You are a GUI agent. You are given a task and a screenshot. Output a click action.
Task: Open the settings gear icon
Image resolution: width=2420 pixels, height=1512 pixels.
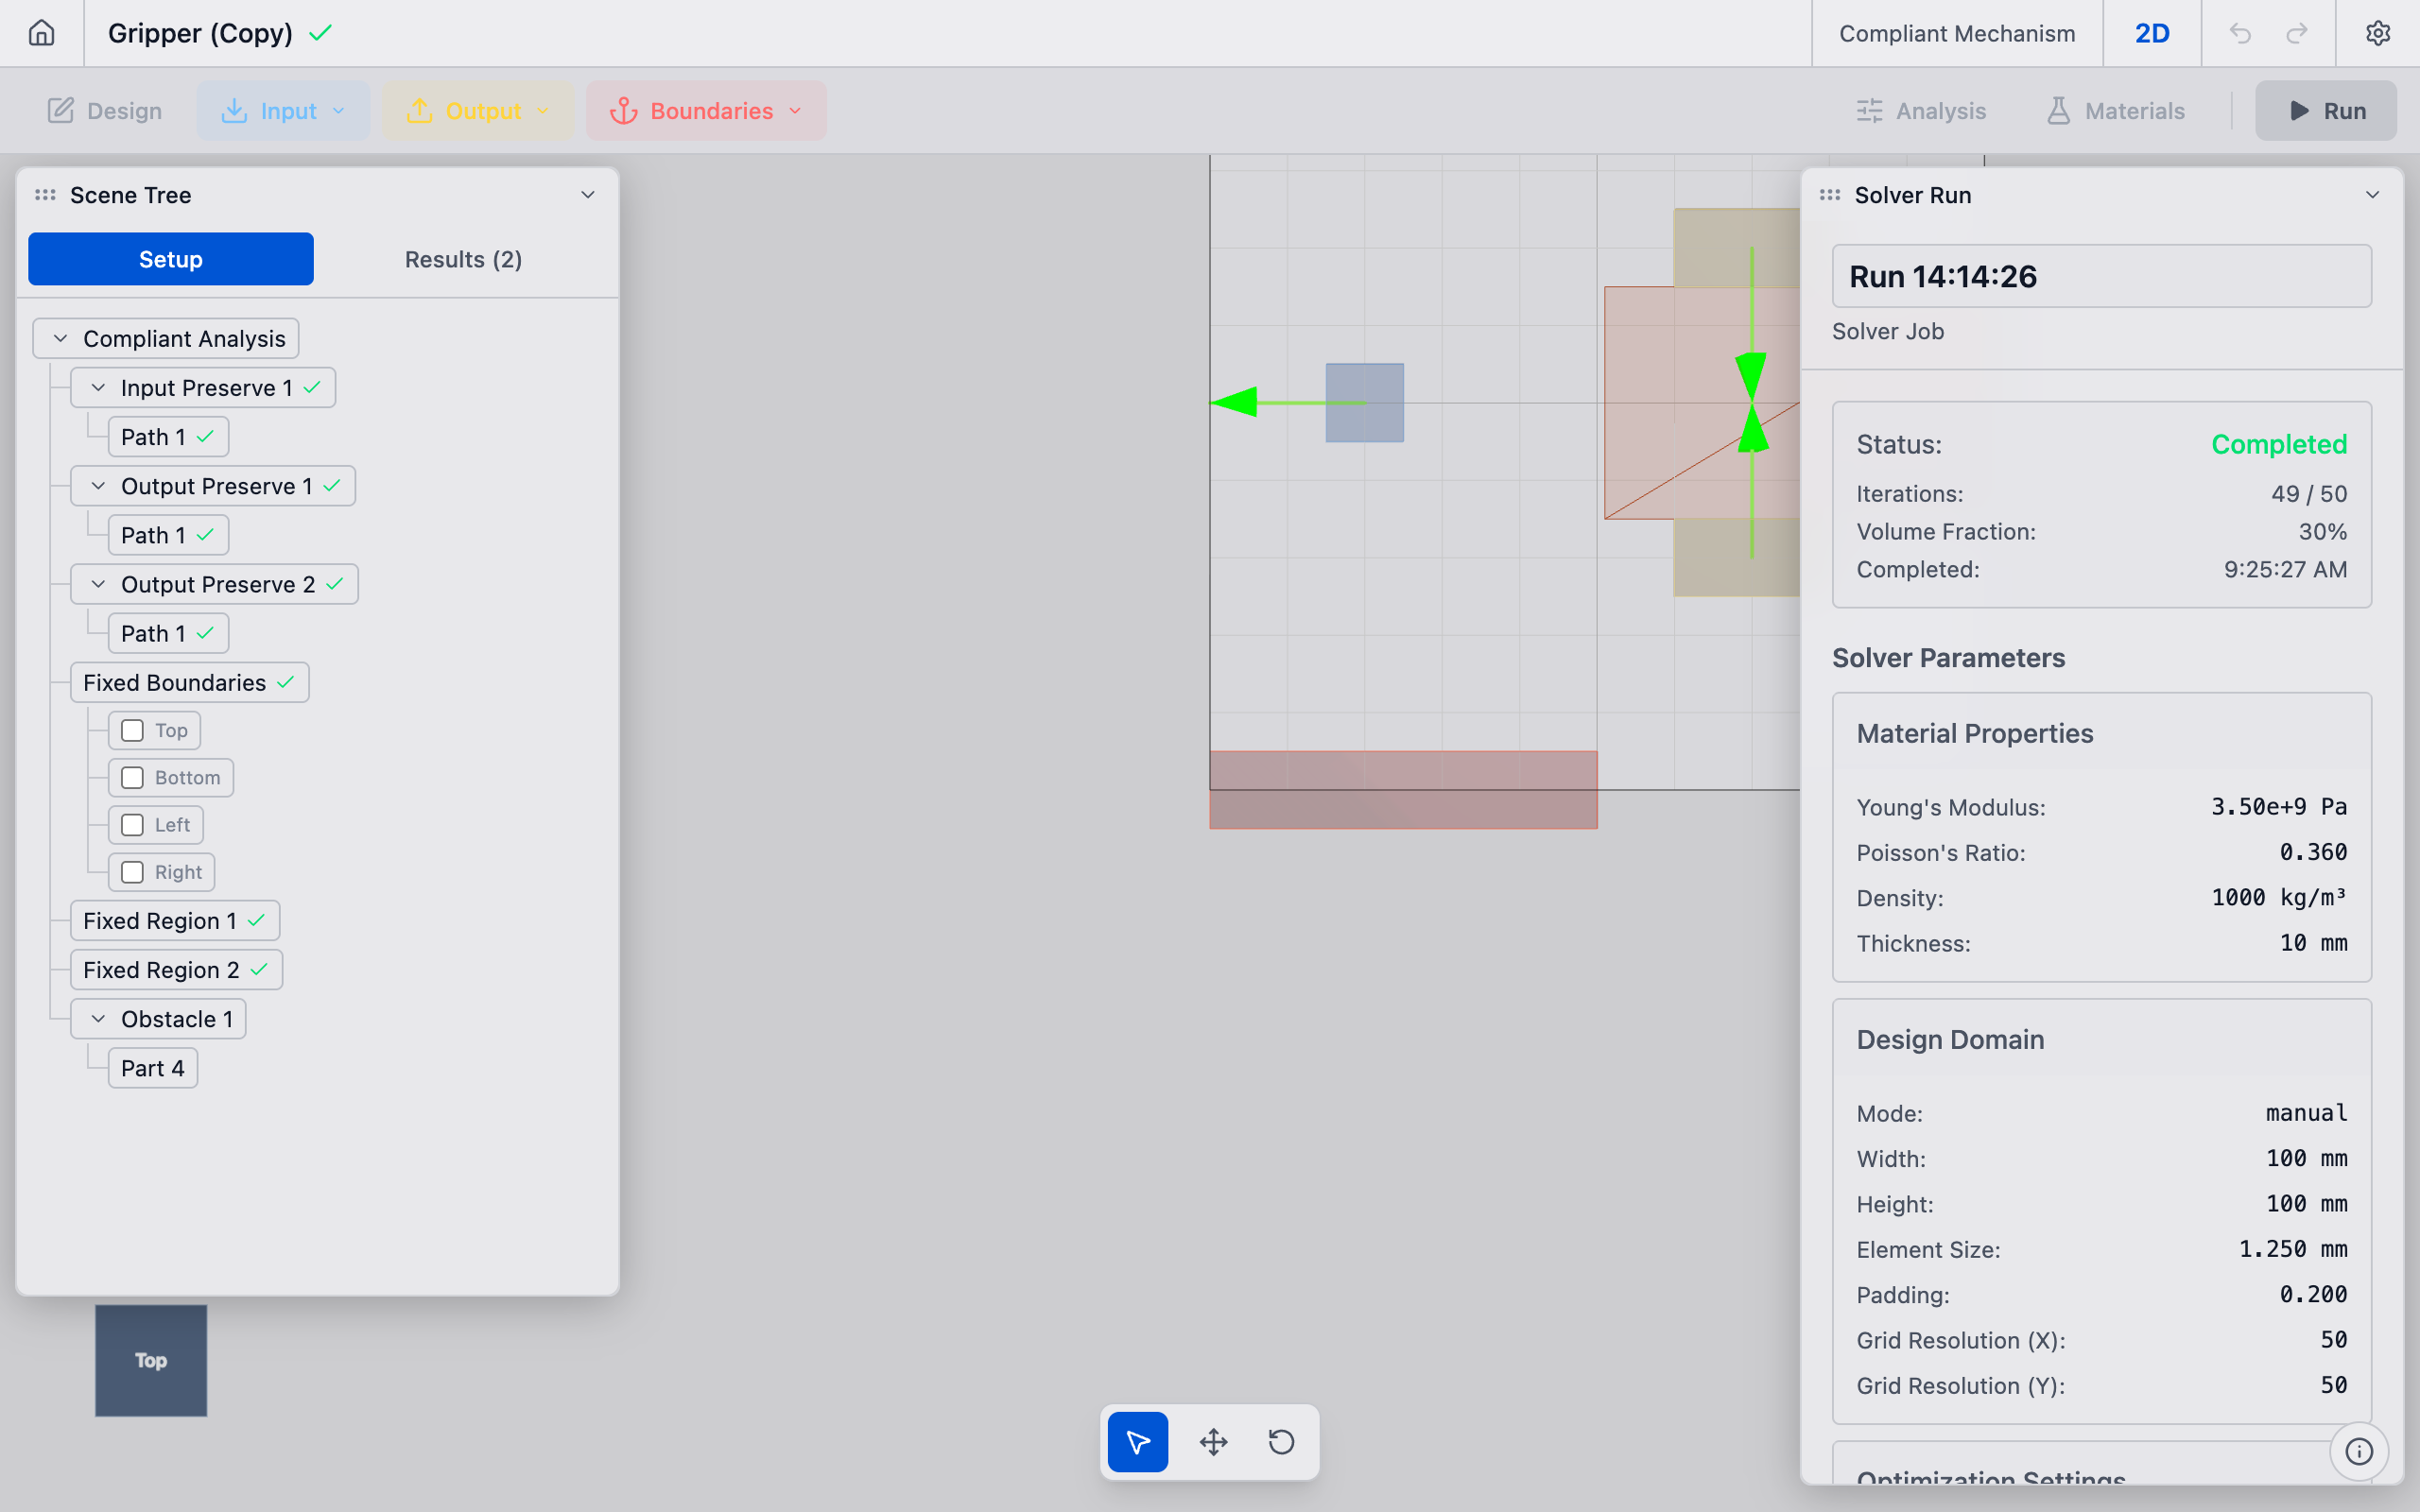tap(2377, 33)
